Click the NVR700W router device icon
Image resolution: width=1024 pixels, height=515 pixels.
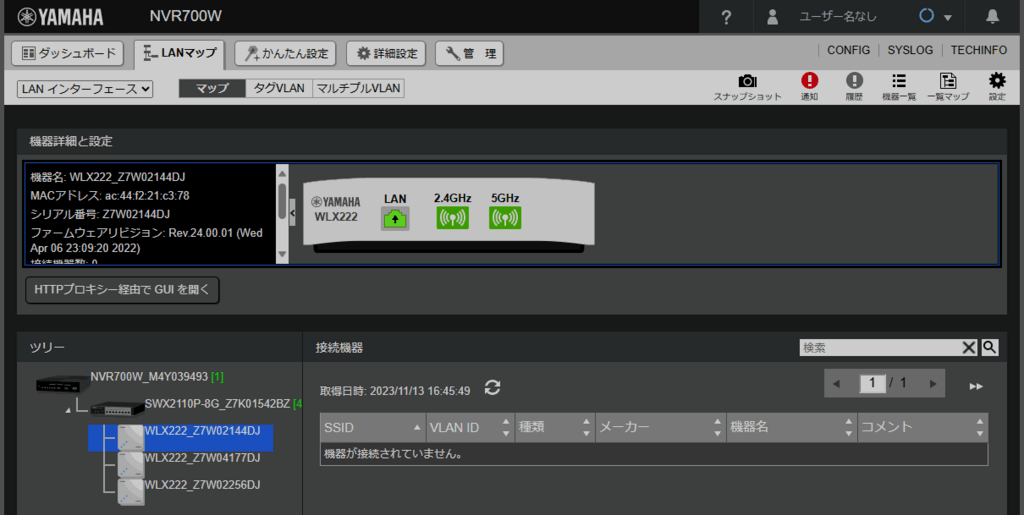point(63,385)
